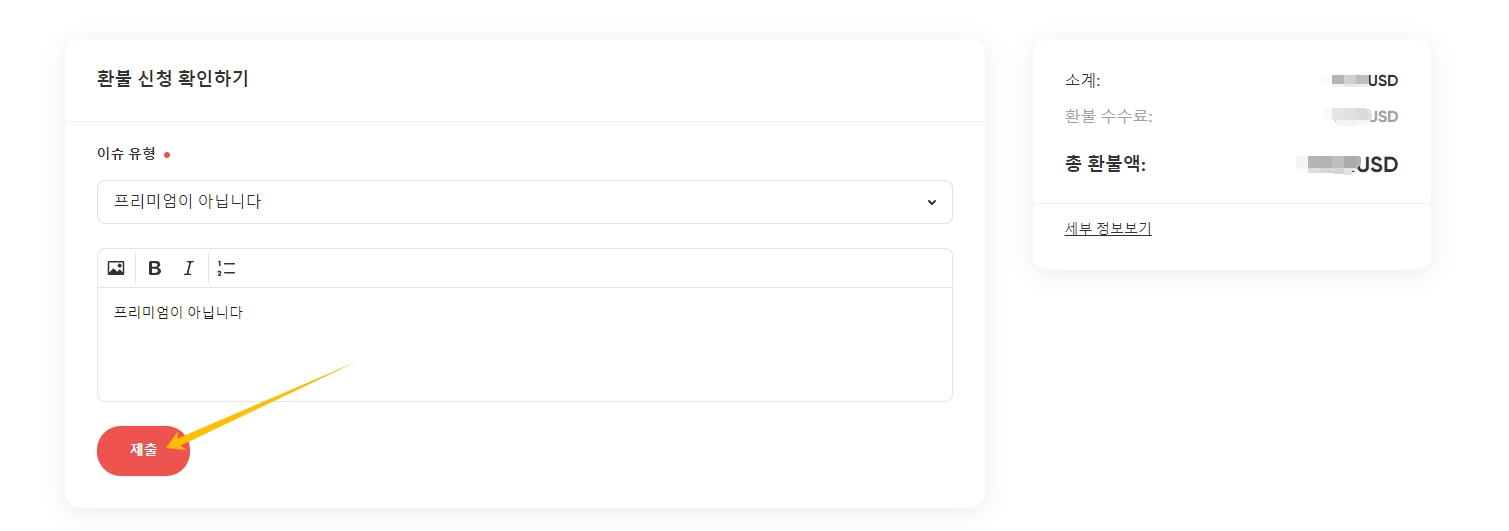Click the 이슈 유형 field label
The width and height of the screenshot is (1509, 531).
pos(127,154)
